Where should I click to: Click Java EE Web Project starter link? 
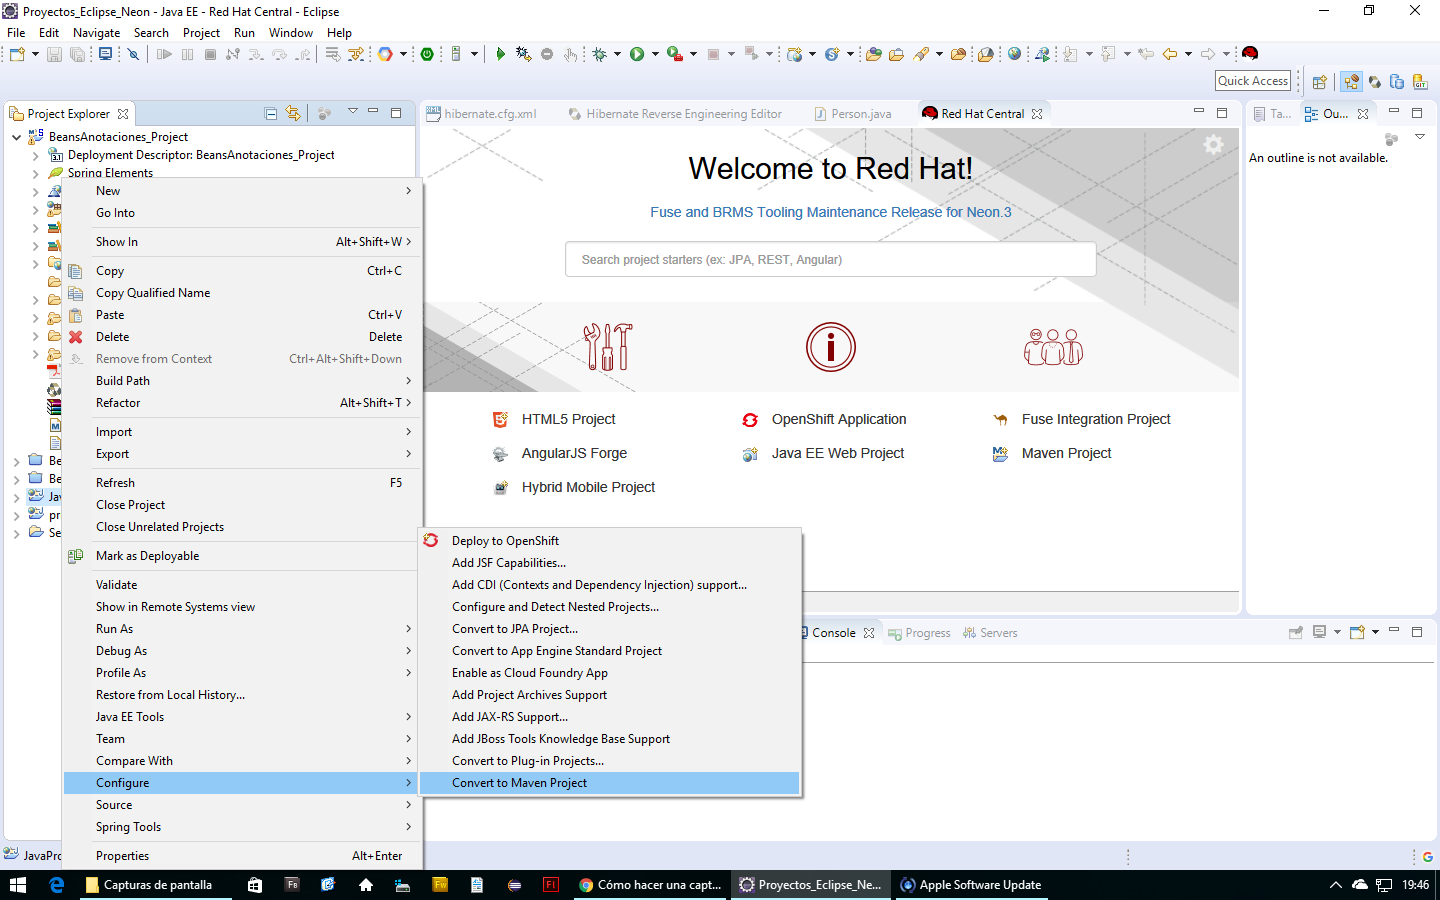[x=838, y=453]
